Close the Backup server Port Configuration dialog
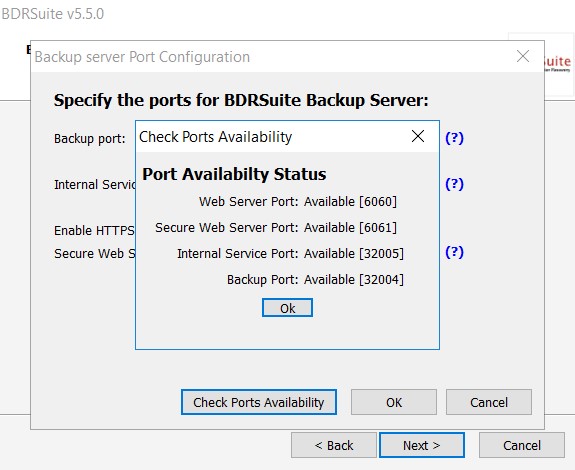This screenshot has height=470, width=575. [523, 56]
